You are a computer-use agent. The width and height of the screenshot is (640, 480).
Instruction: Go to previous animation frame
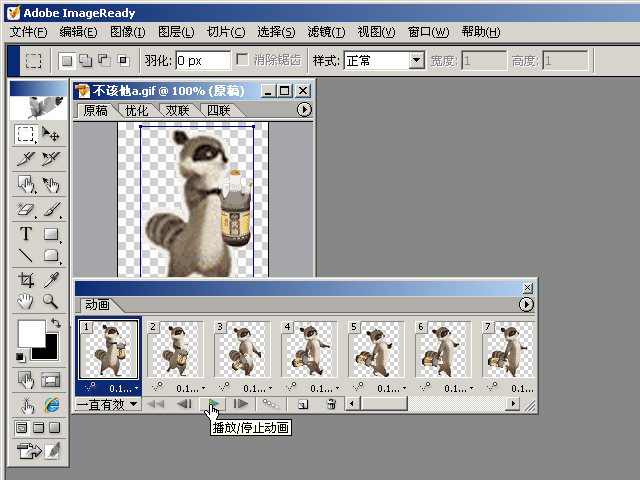pyautogui.click(x=184, y=404)
